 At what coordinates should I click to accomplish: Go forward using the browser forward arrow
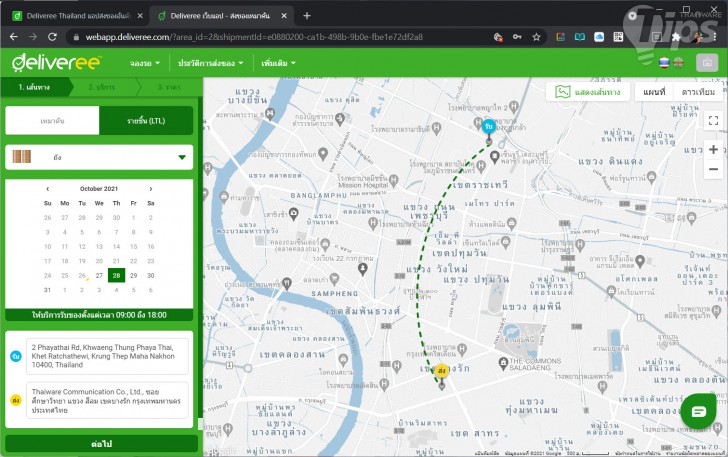(x=33, y=37)
